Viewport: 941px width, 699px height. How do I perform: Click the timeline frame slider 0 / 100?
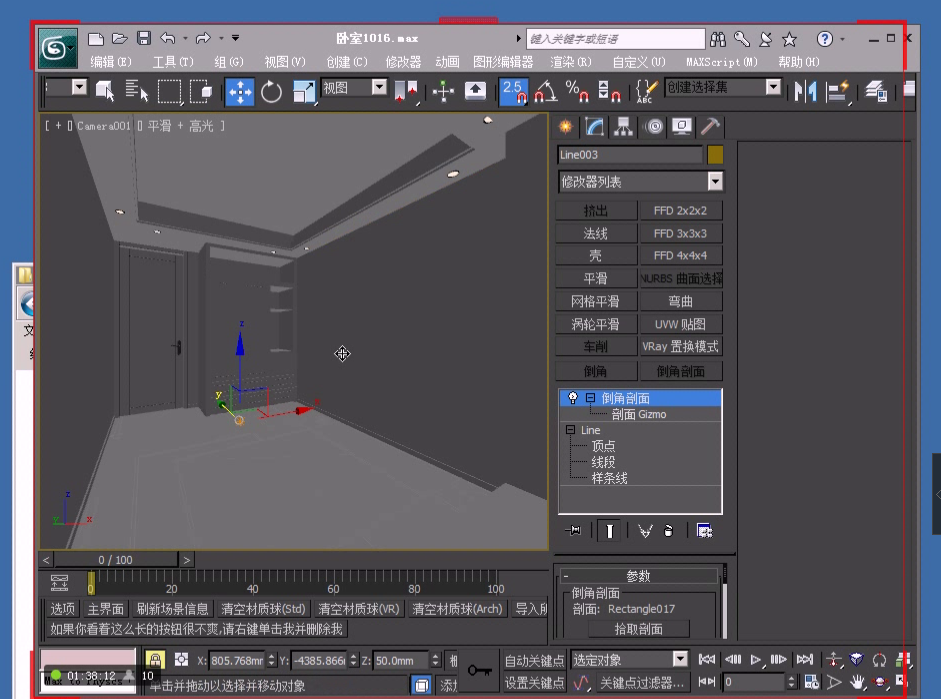(116, 560)
